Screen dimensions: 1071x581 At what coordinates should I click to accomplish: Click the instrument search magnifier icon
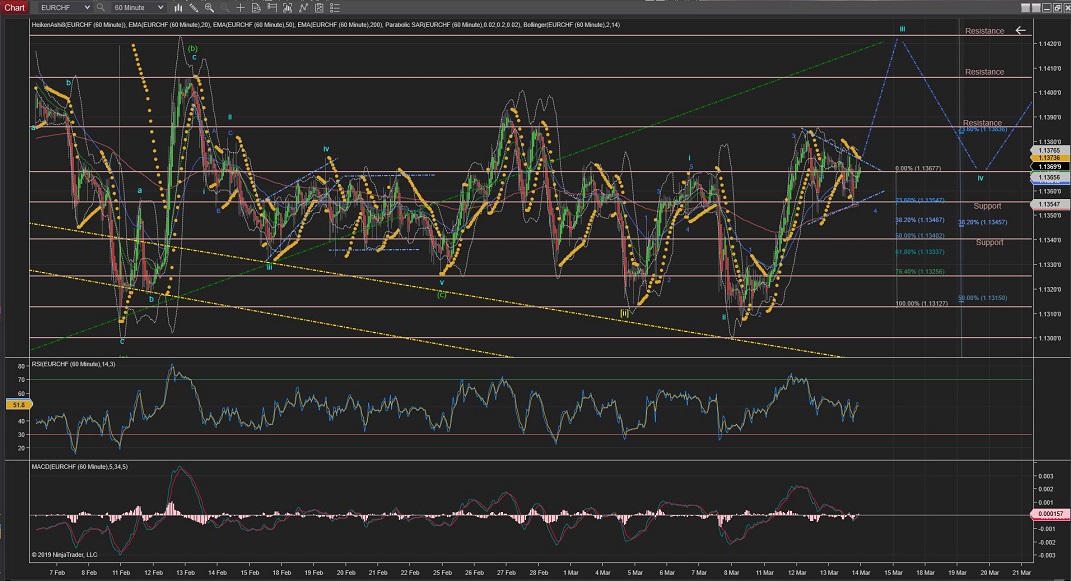(101, 7)
